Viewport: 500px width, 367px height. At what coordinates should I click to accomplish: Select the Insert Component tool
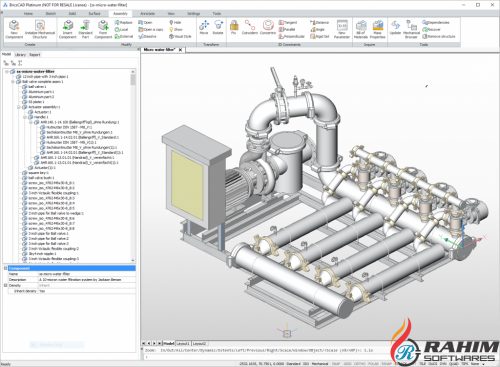[68, 29]
